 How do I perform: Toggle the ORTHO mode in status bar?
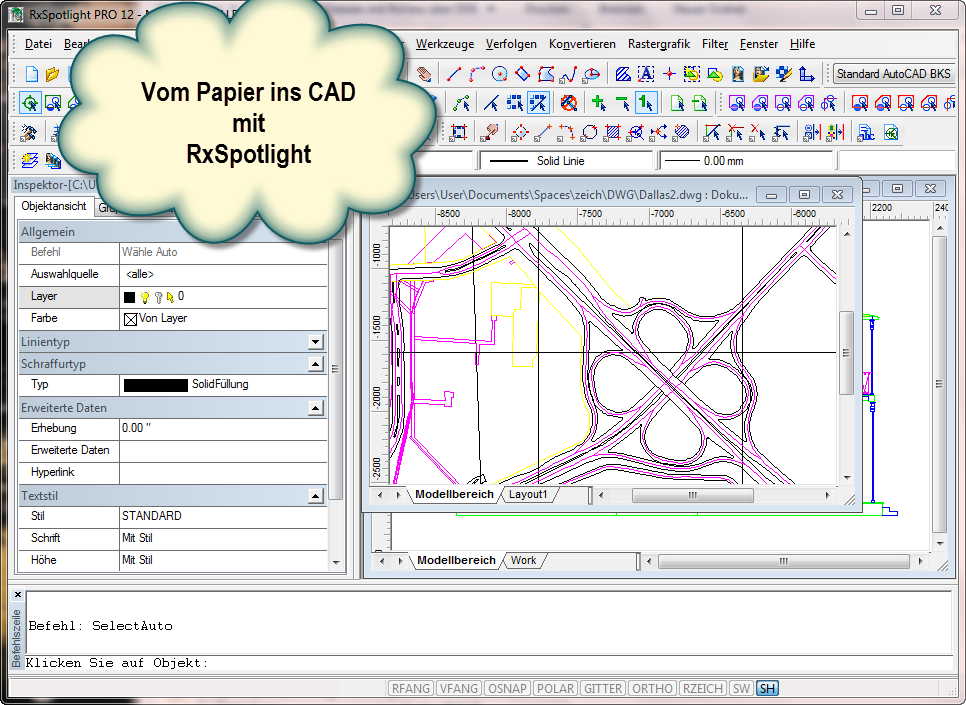click(x=652, y=688)
